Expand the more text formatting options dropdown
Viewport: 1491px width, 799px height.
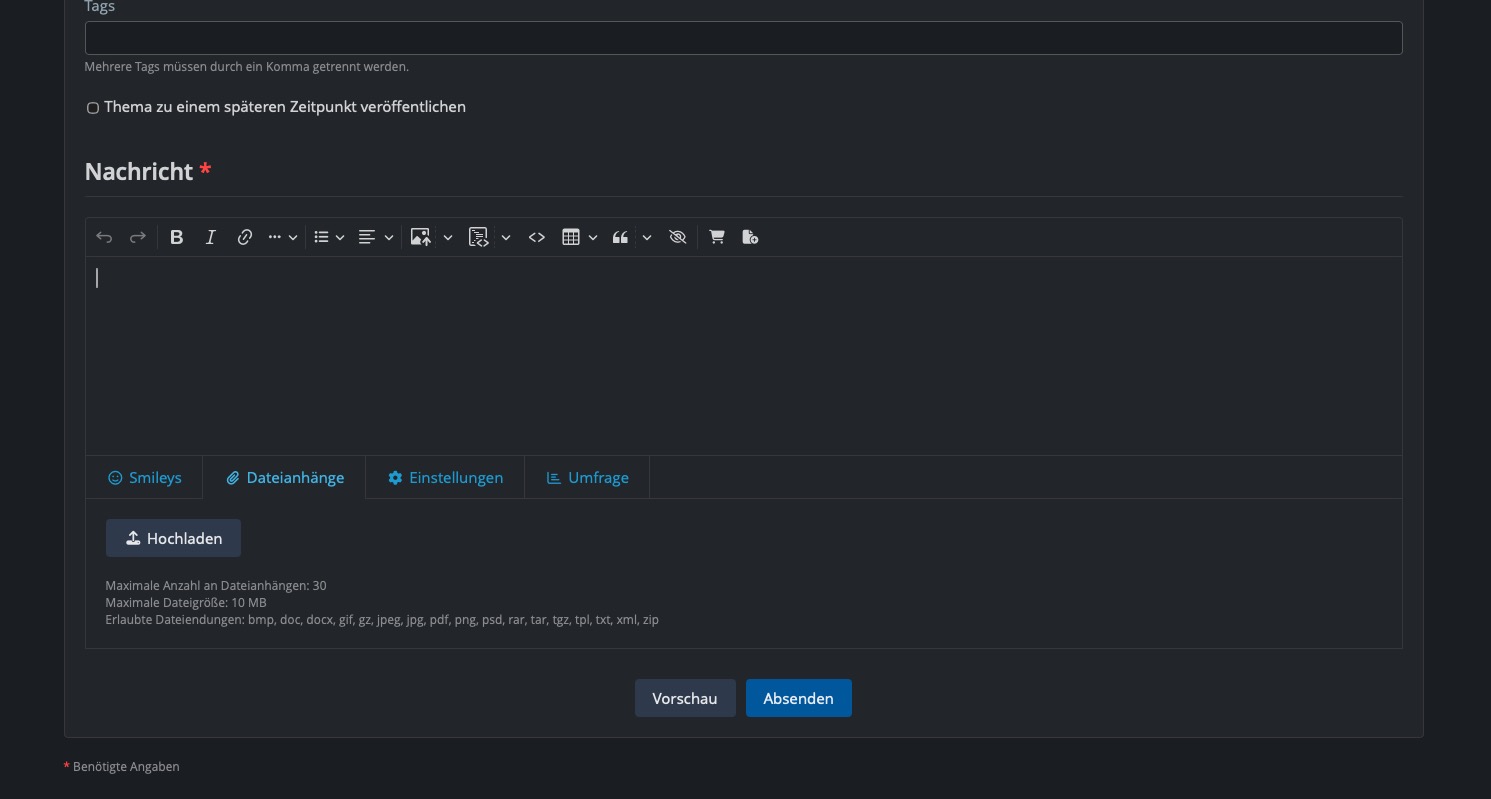[x=283, y=237]
